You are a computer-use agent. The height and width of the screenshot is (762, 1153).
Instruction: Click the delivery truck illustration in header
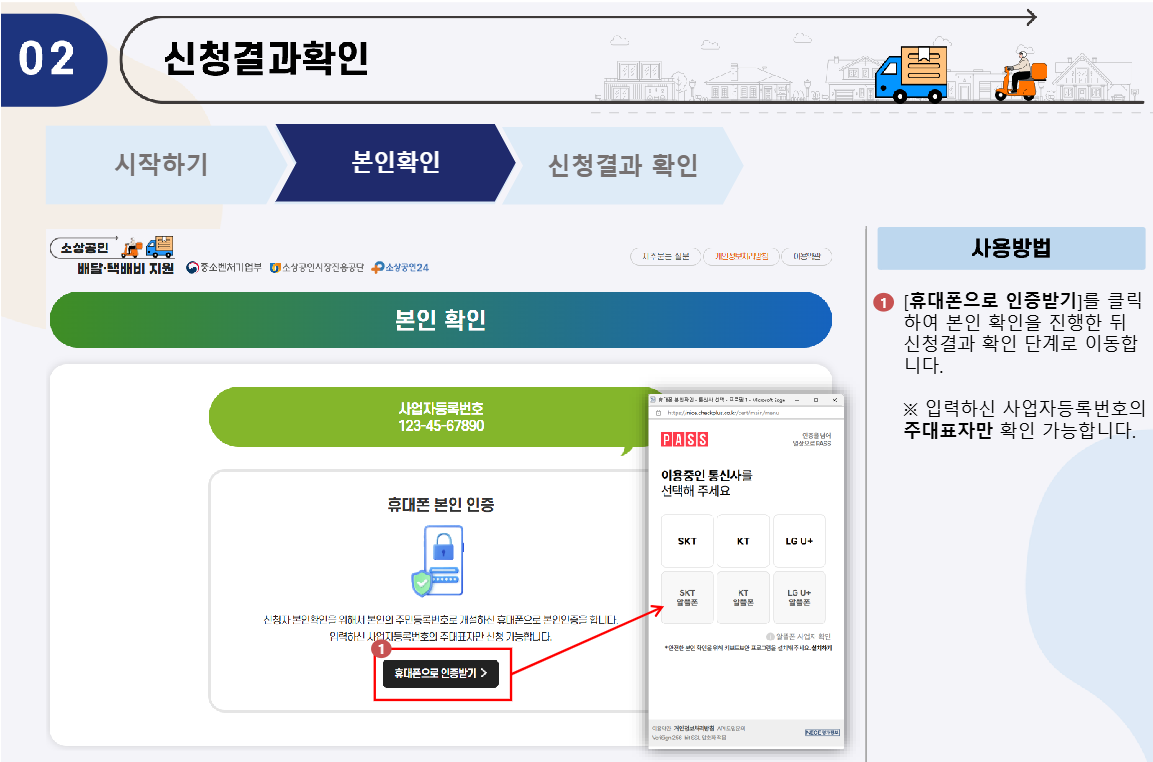[910, 74]
